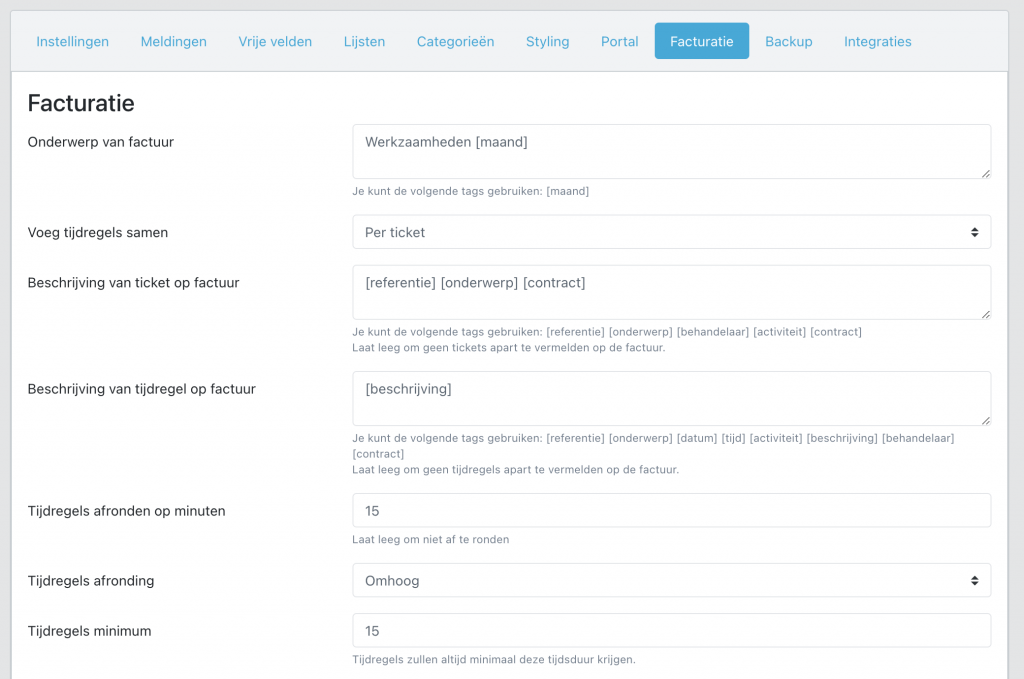
Task: Select the Categorieën tab
Action: click(x=455, y=41)
